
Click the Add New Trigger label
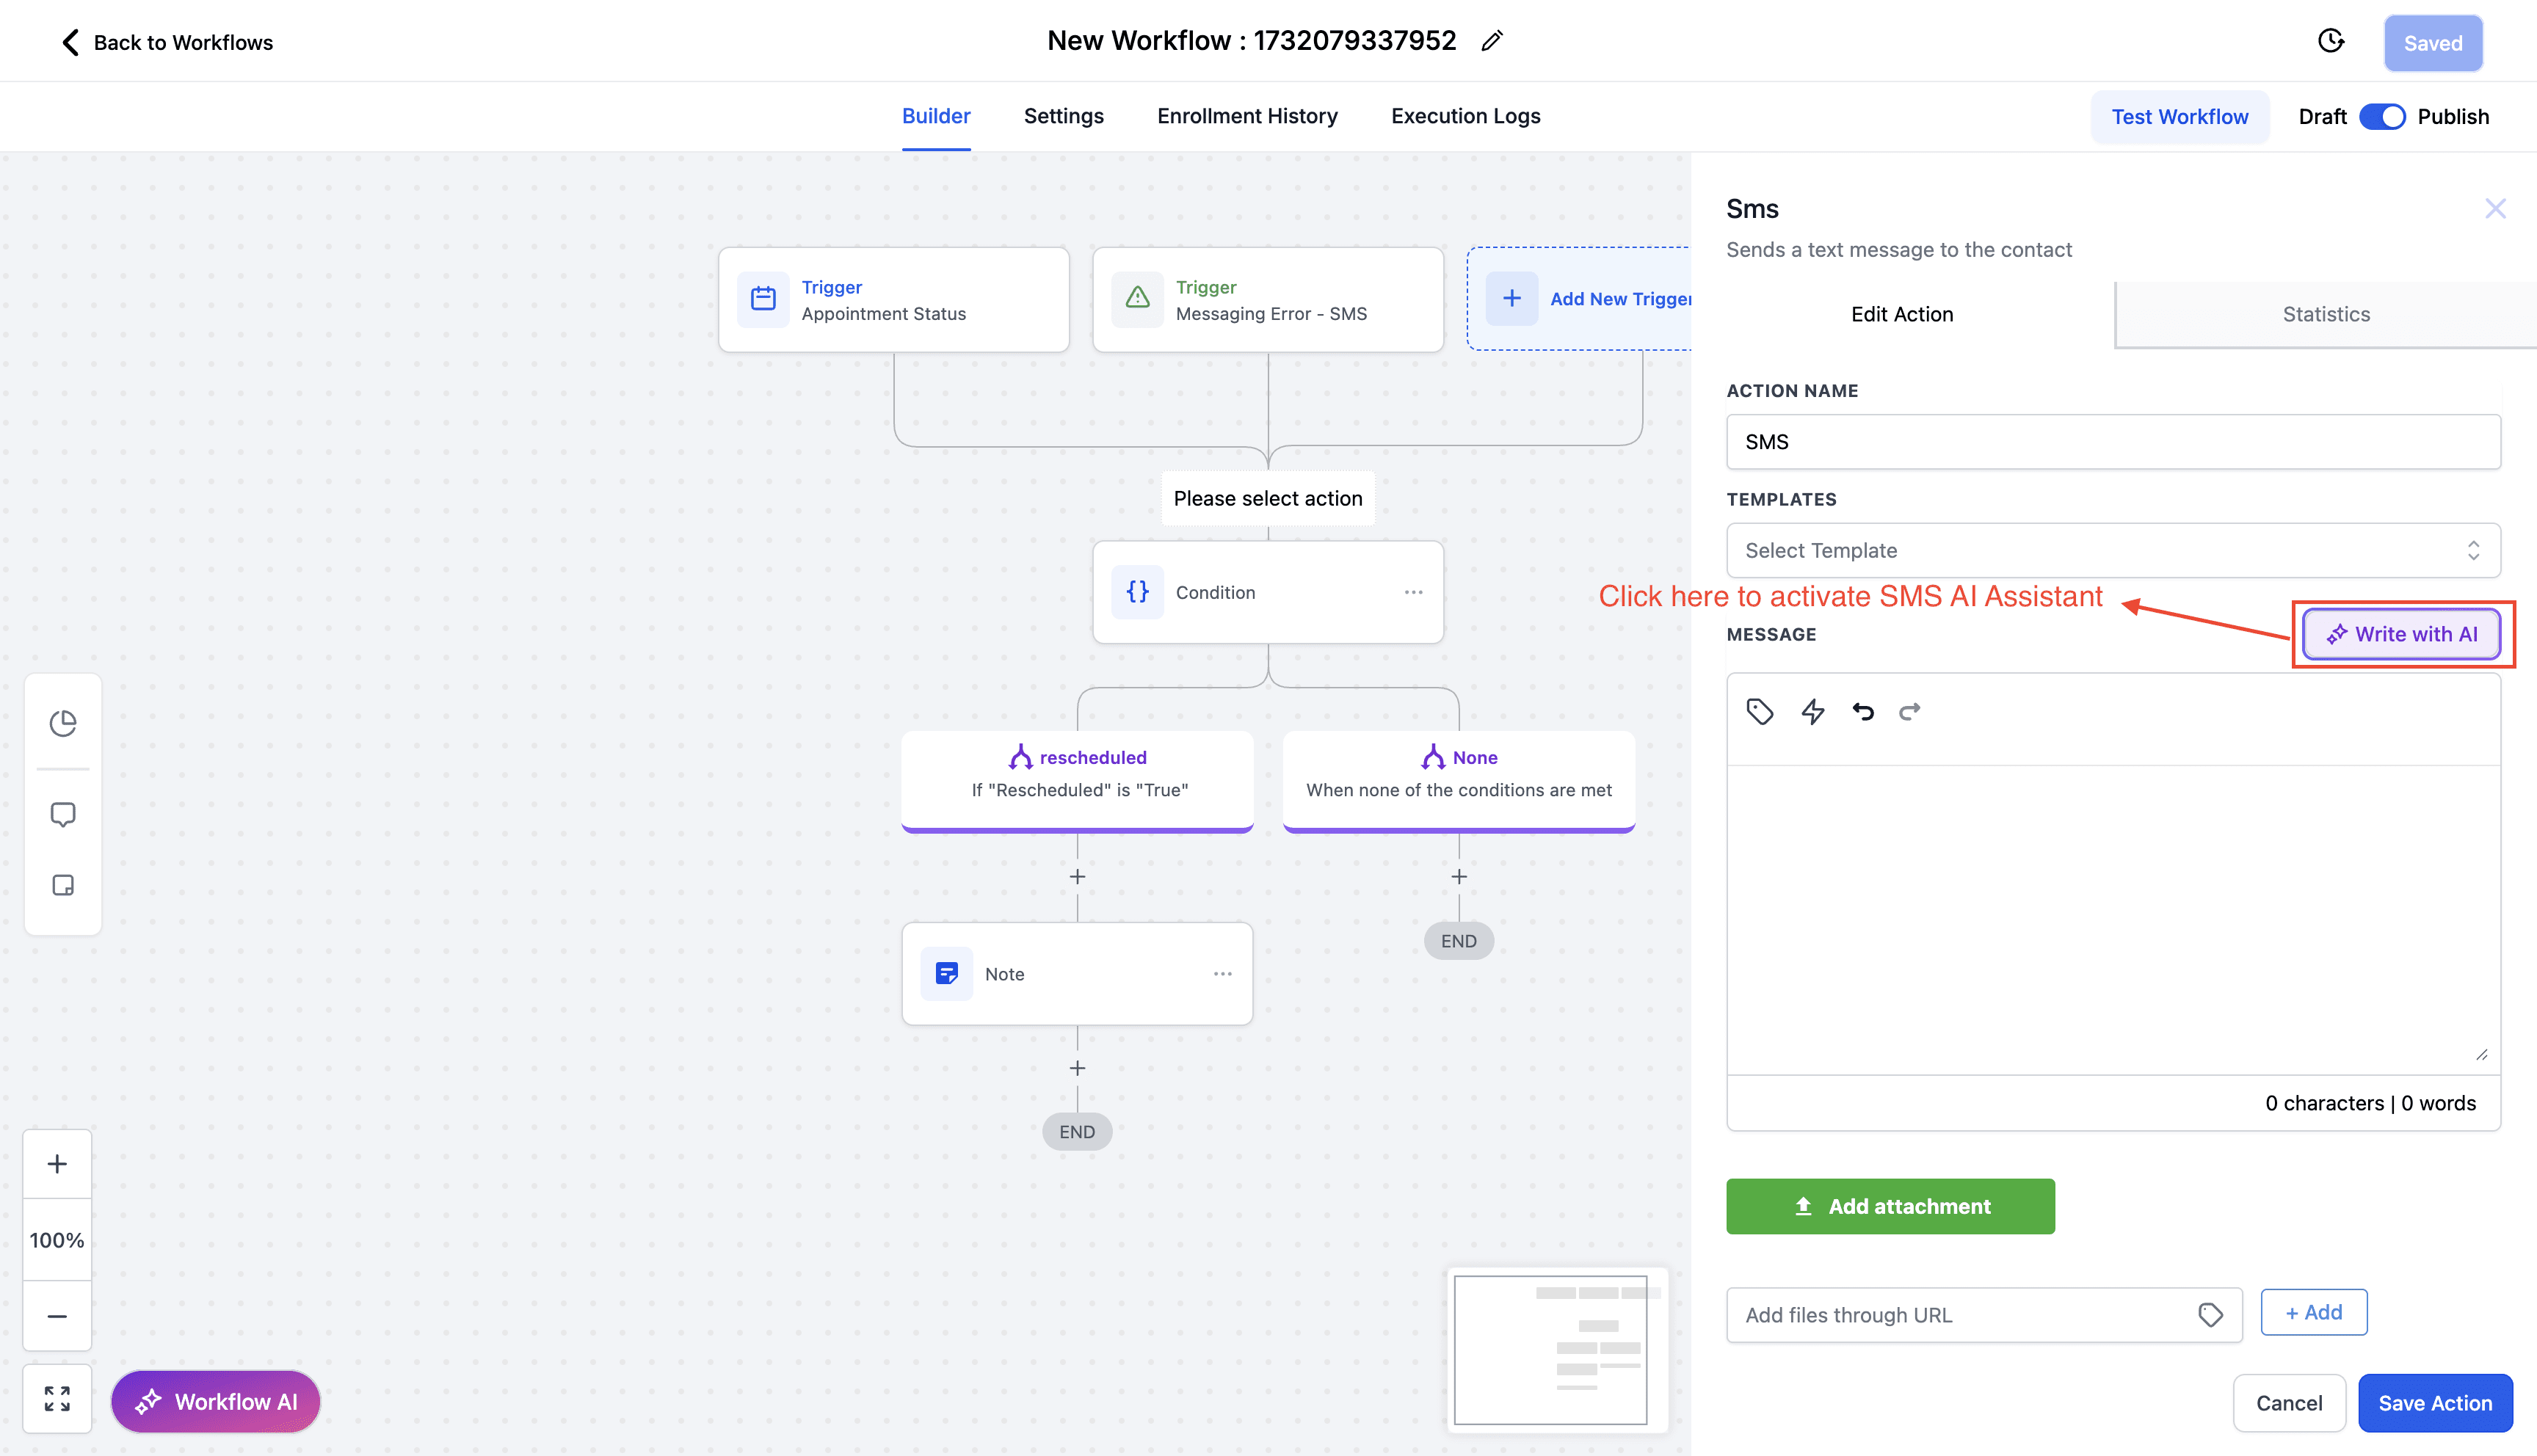[x=1620, y=299]
